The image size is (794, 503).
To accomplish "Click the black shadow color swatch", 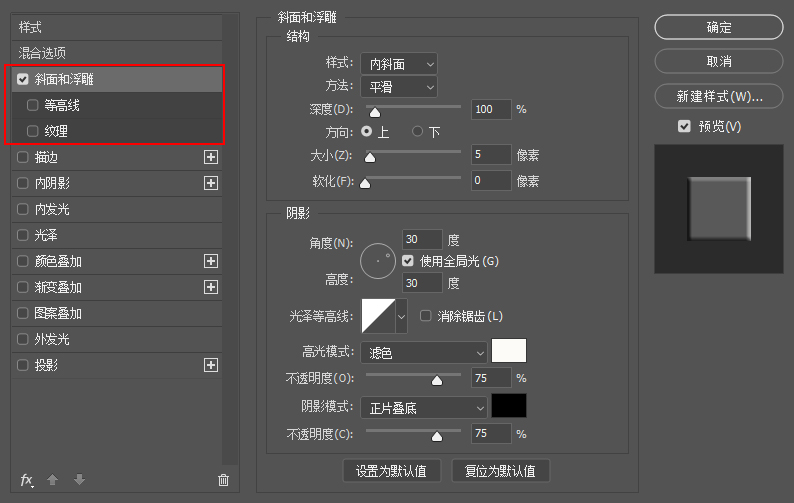I will click(x=509, y=406).
